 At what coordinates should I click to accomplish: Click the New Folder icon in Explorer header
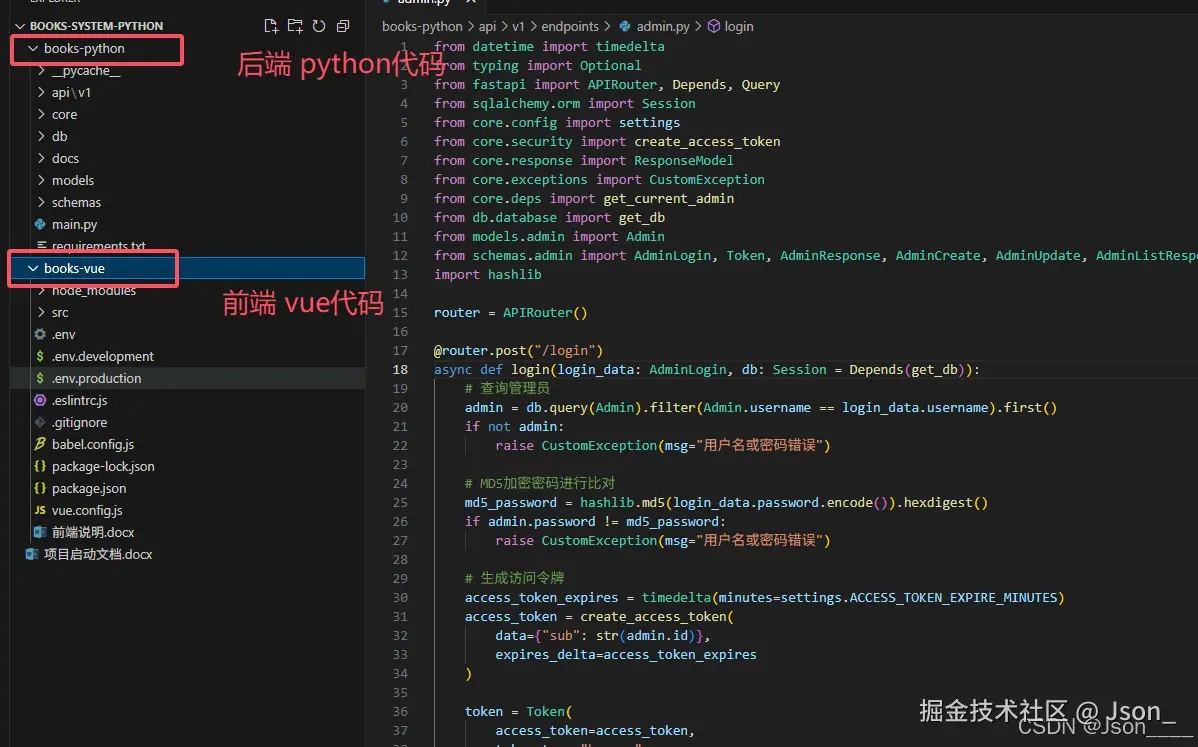coord(295,26)
